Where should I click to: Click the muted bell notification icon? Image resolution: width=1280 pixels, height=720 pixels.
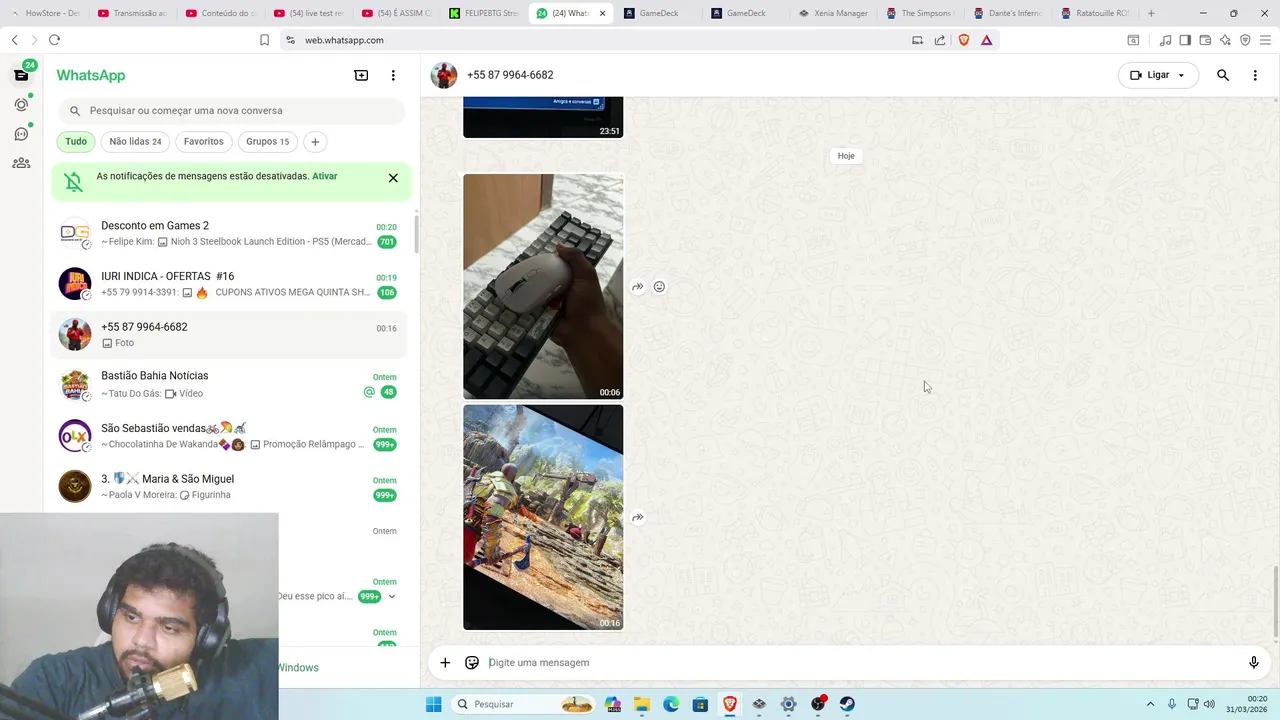73,182
